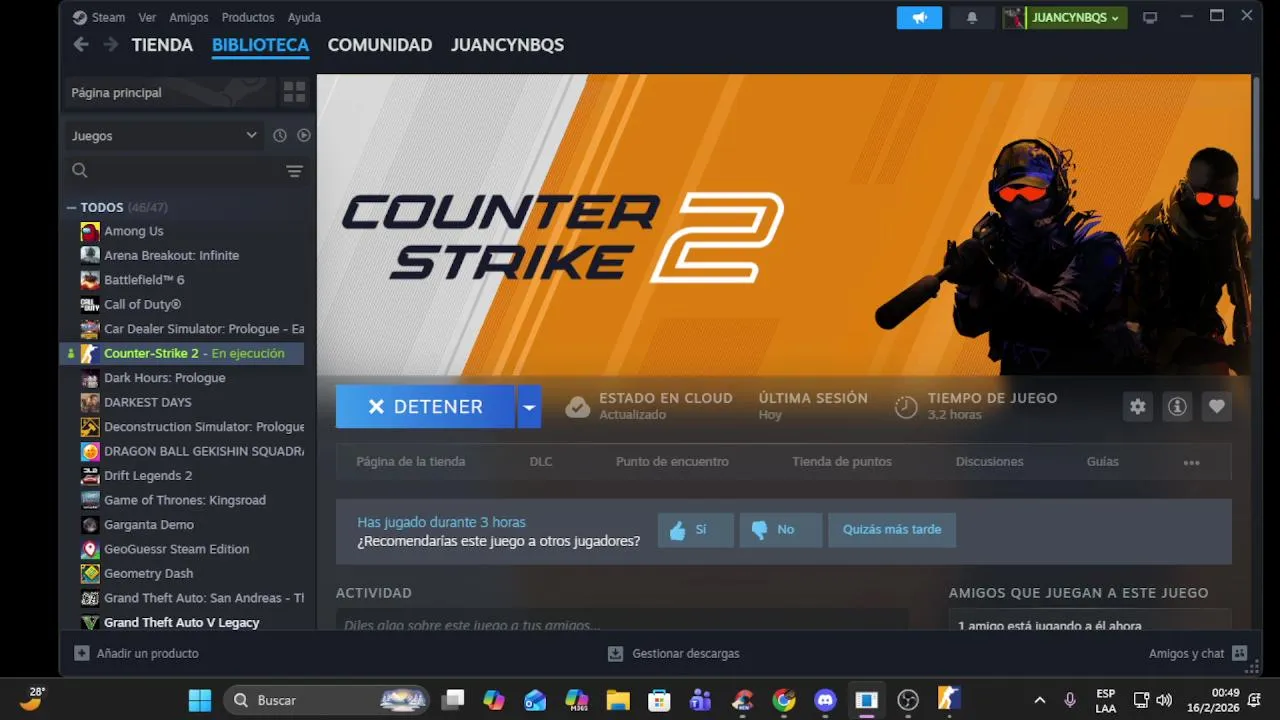1280x720 pixels.
Task: Open OBS Studio from taskbar
Action: click(908, 700)
